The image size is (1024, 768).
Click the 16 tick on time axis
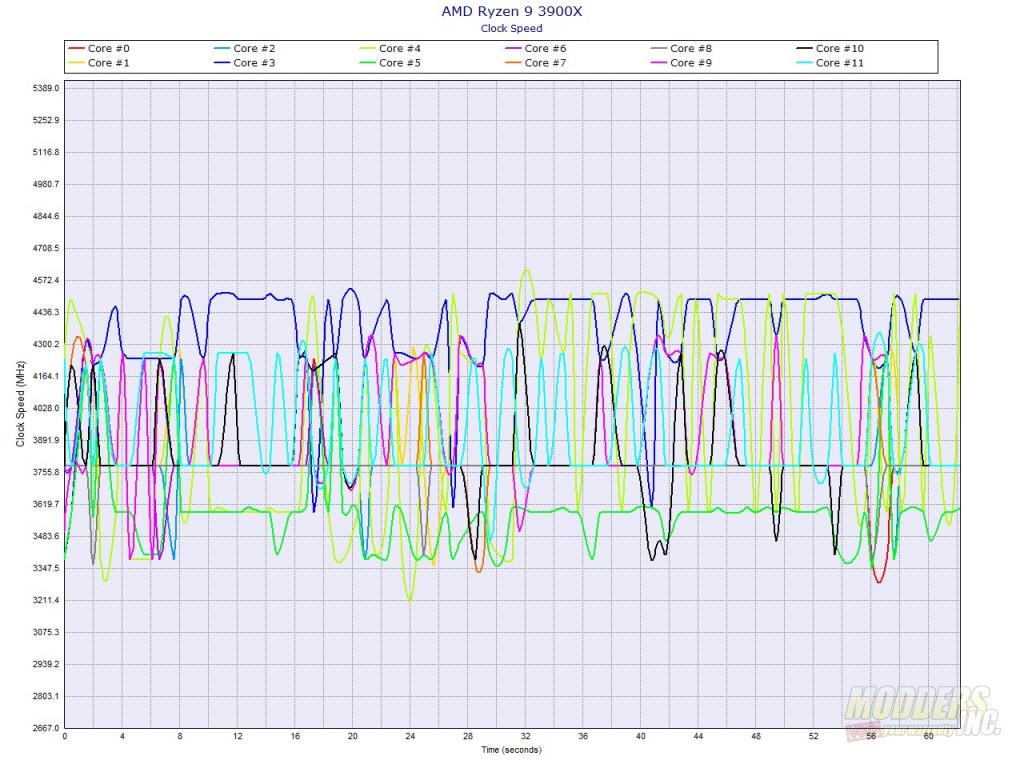pos(295,736)
